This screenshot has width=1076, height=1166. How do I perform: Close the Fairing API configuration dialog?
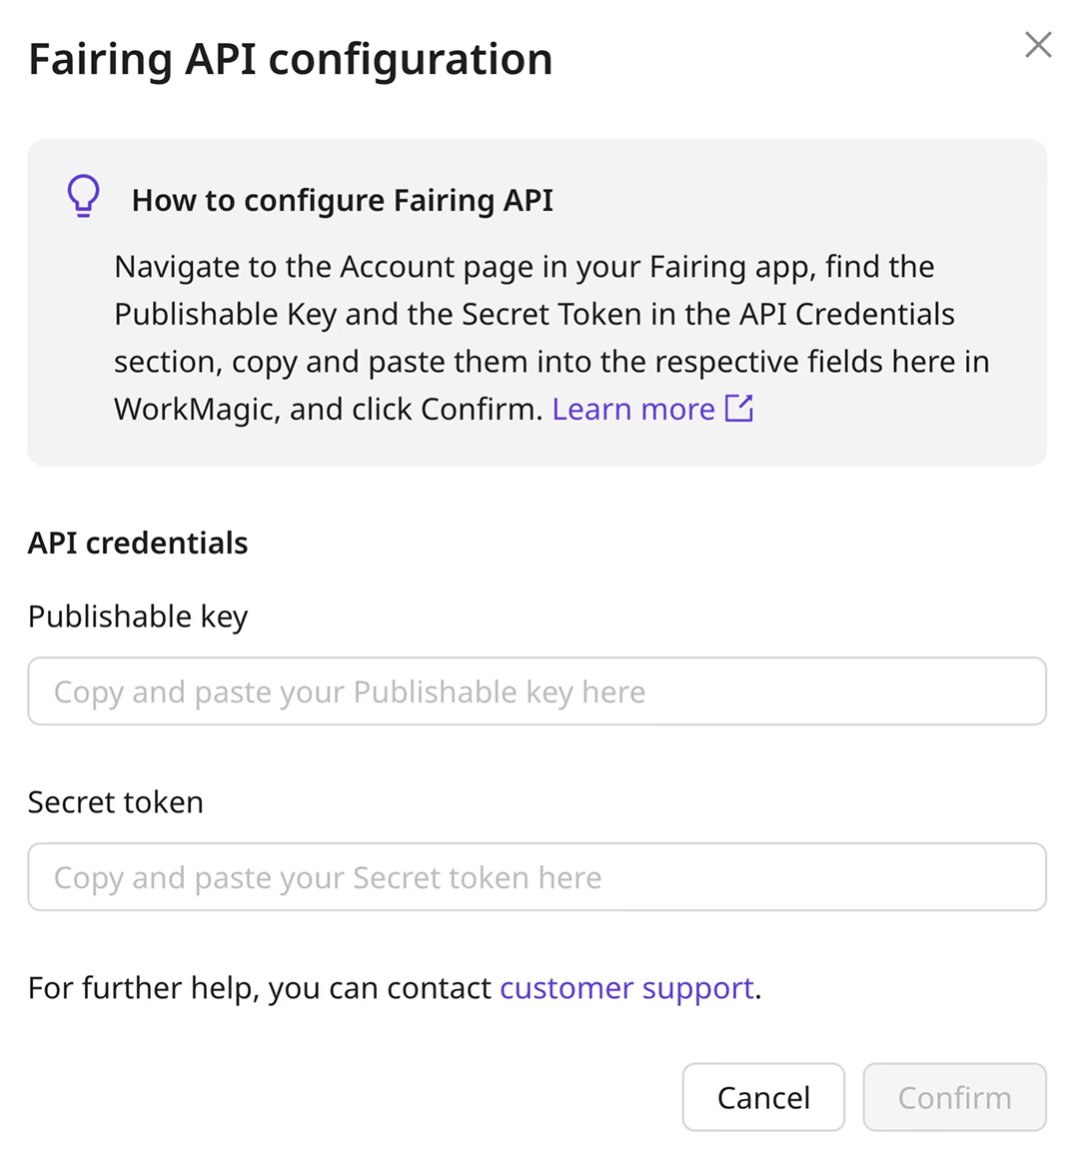tap(1038, 45)
